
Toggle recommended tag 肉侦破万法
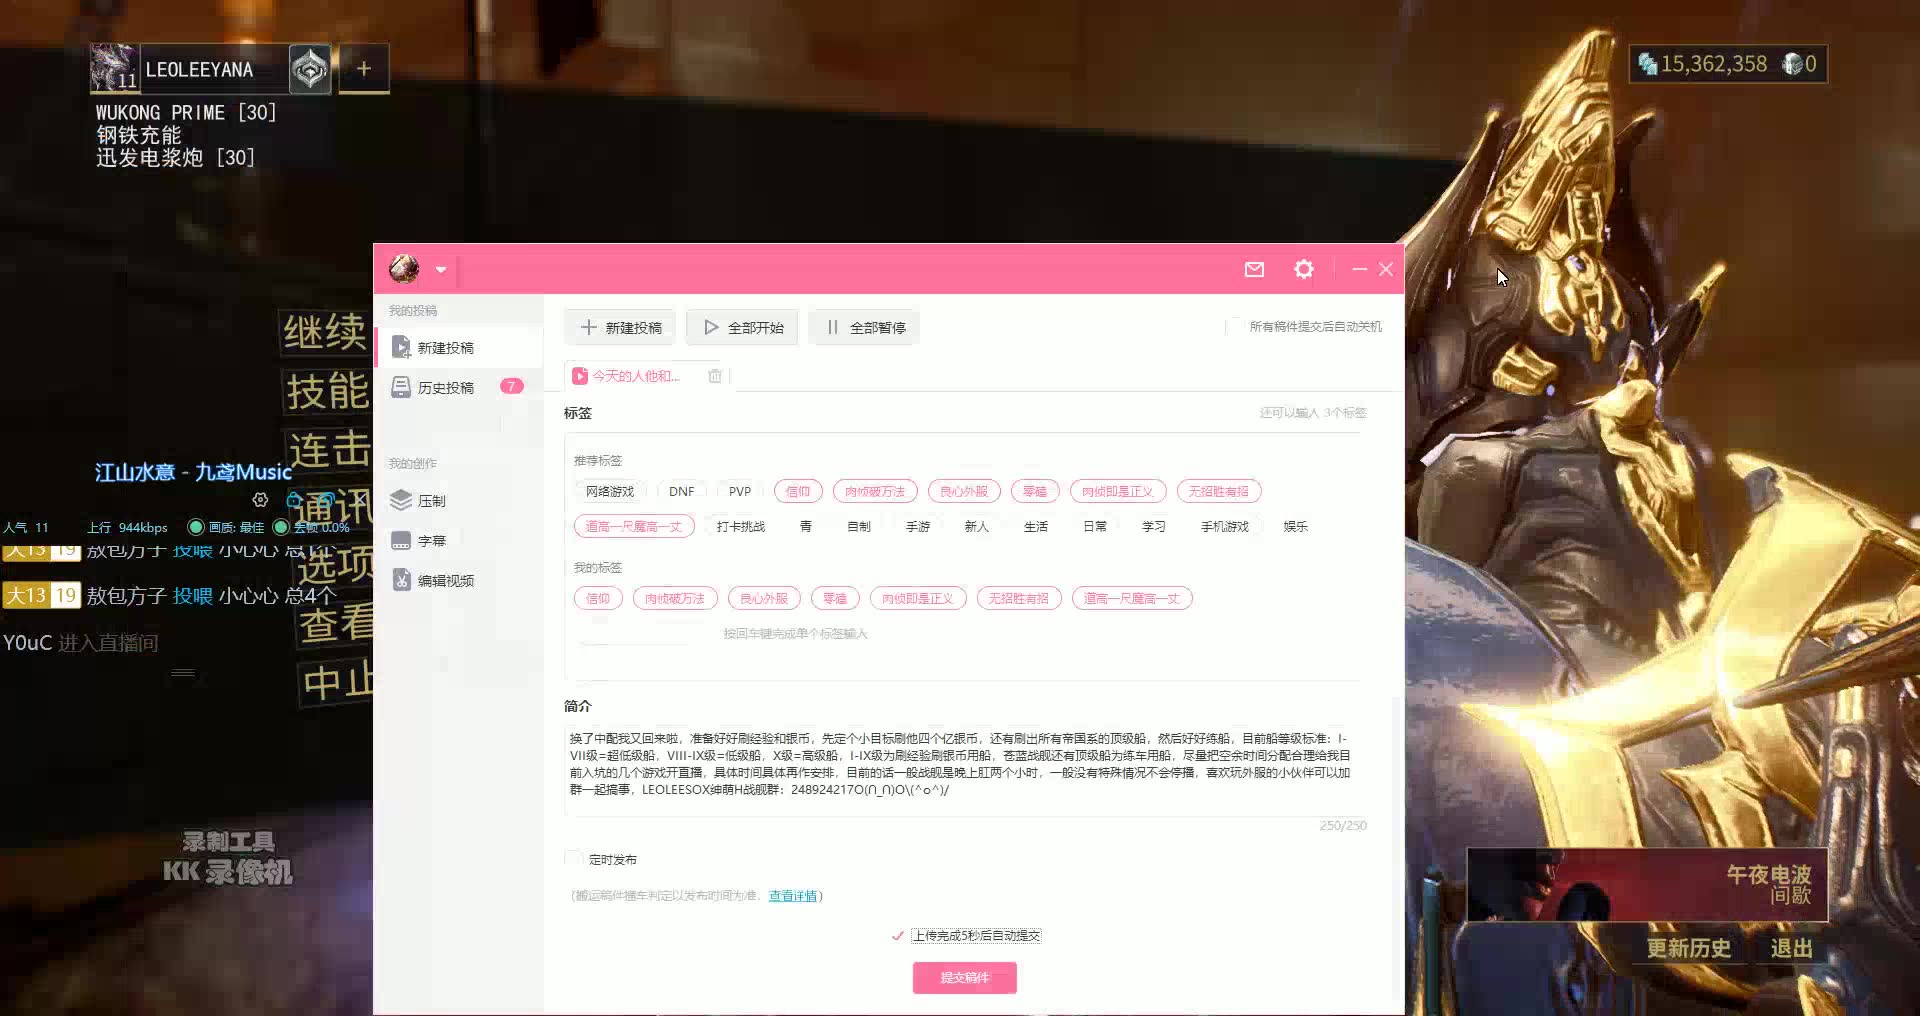875,491
